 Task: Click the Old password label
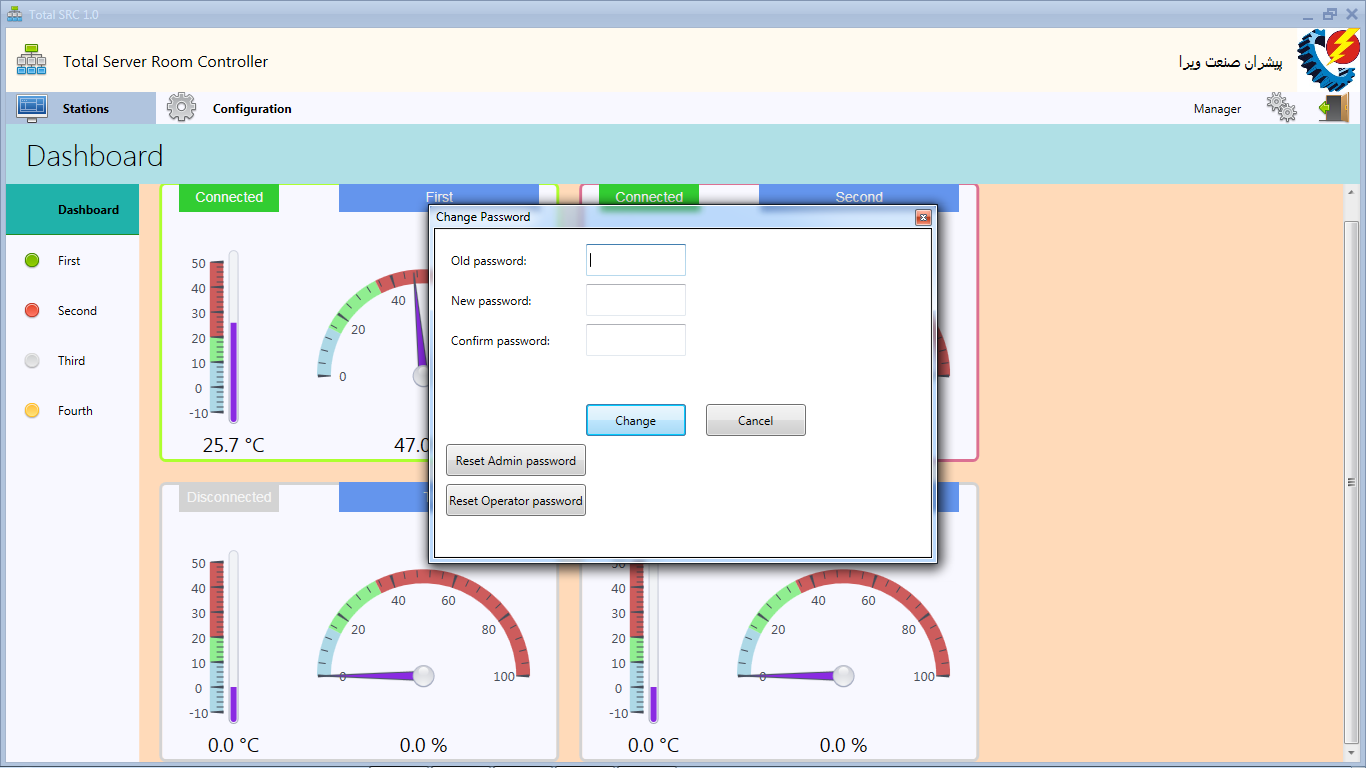[489, 261]
